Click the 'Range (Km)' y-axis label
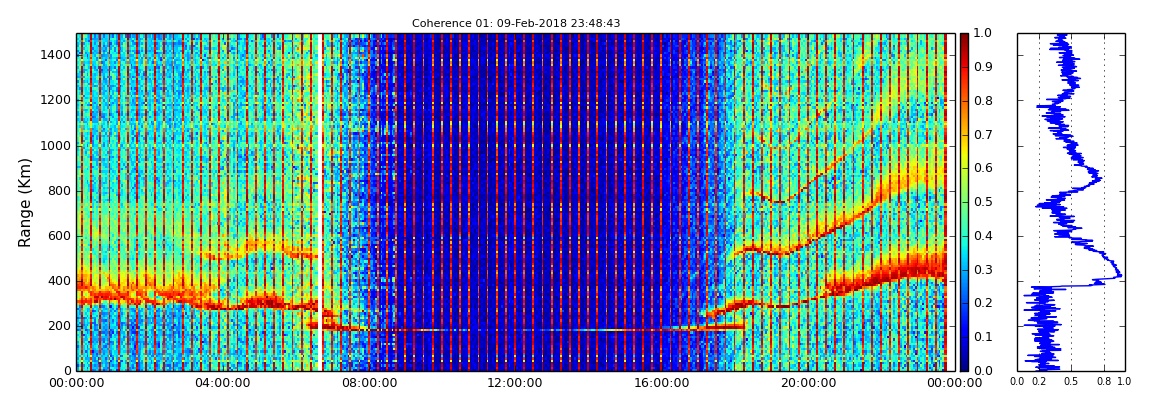 click(x=24, y=202)
